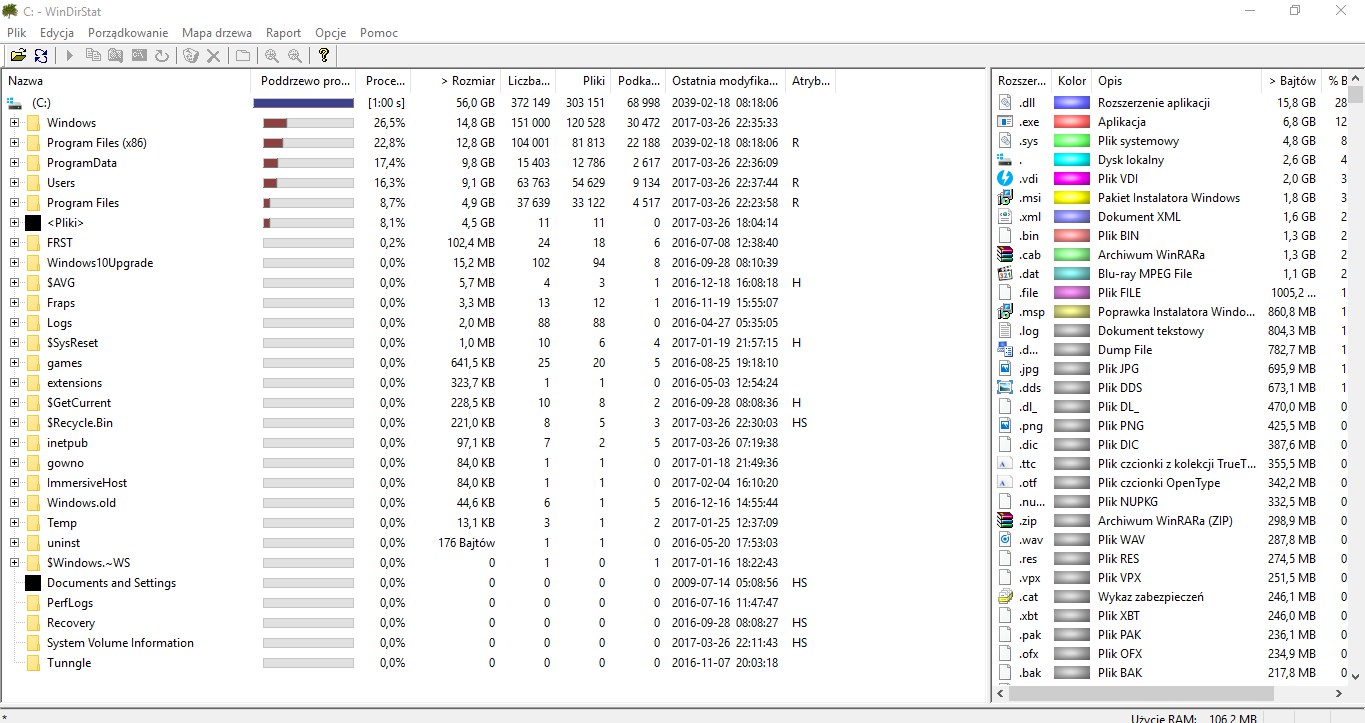Expand the $Recycle.Bin node

14,423
